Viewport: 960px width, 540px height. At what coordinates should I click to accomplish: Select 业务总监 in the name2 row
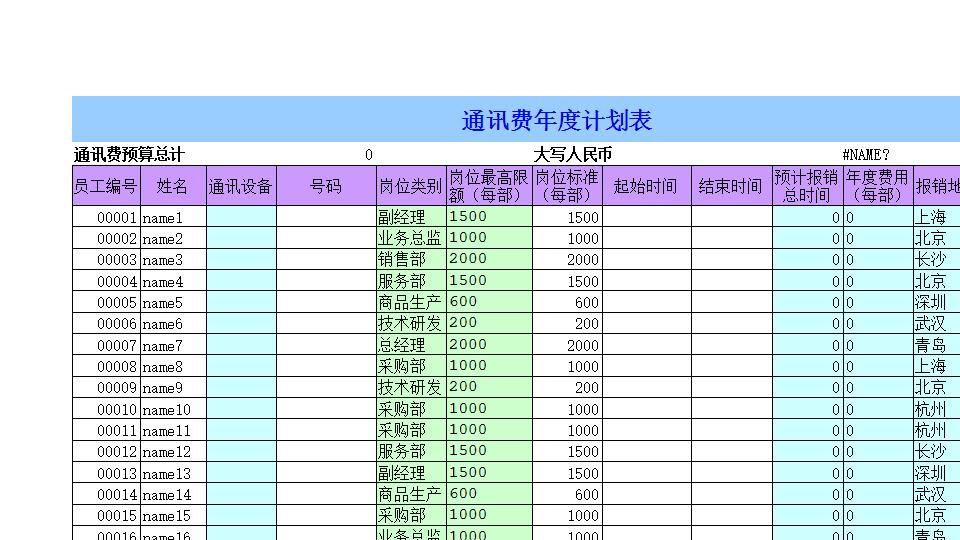pos(411,238)
